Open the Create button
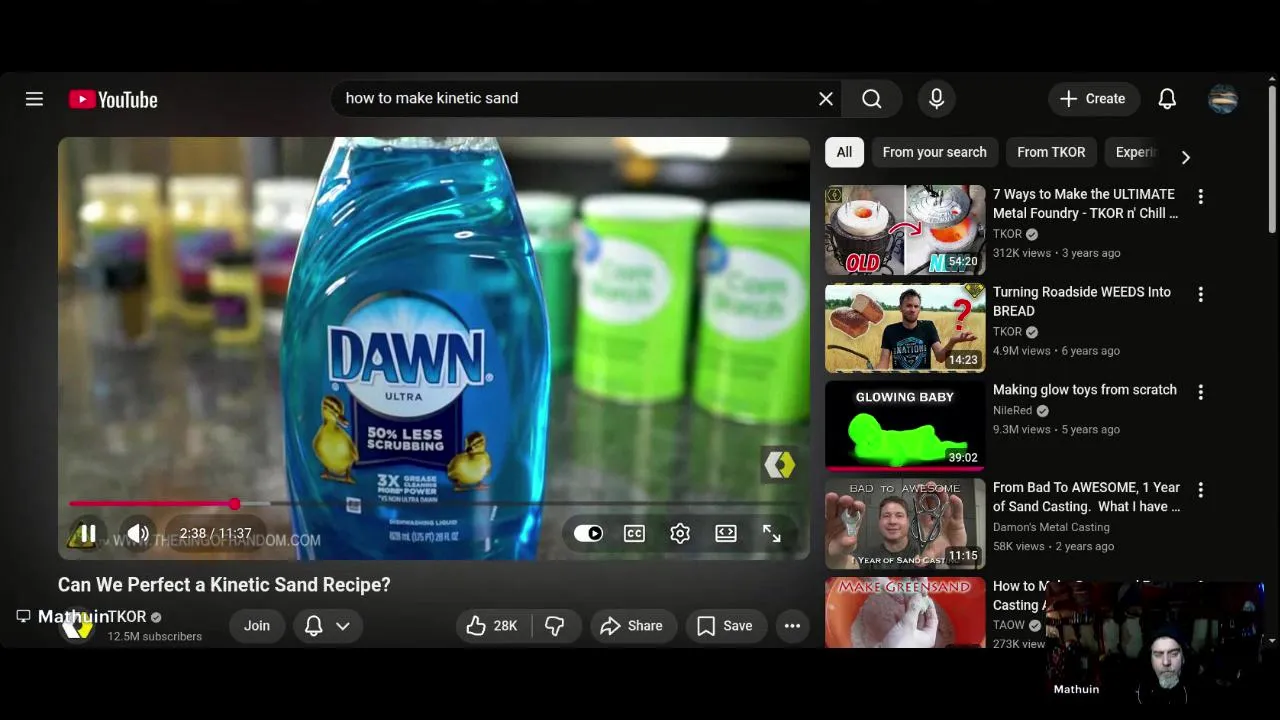 [1093, 99]
